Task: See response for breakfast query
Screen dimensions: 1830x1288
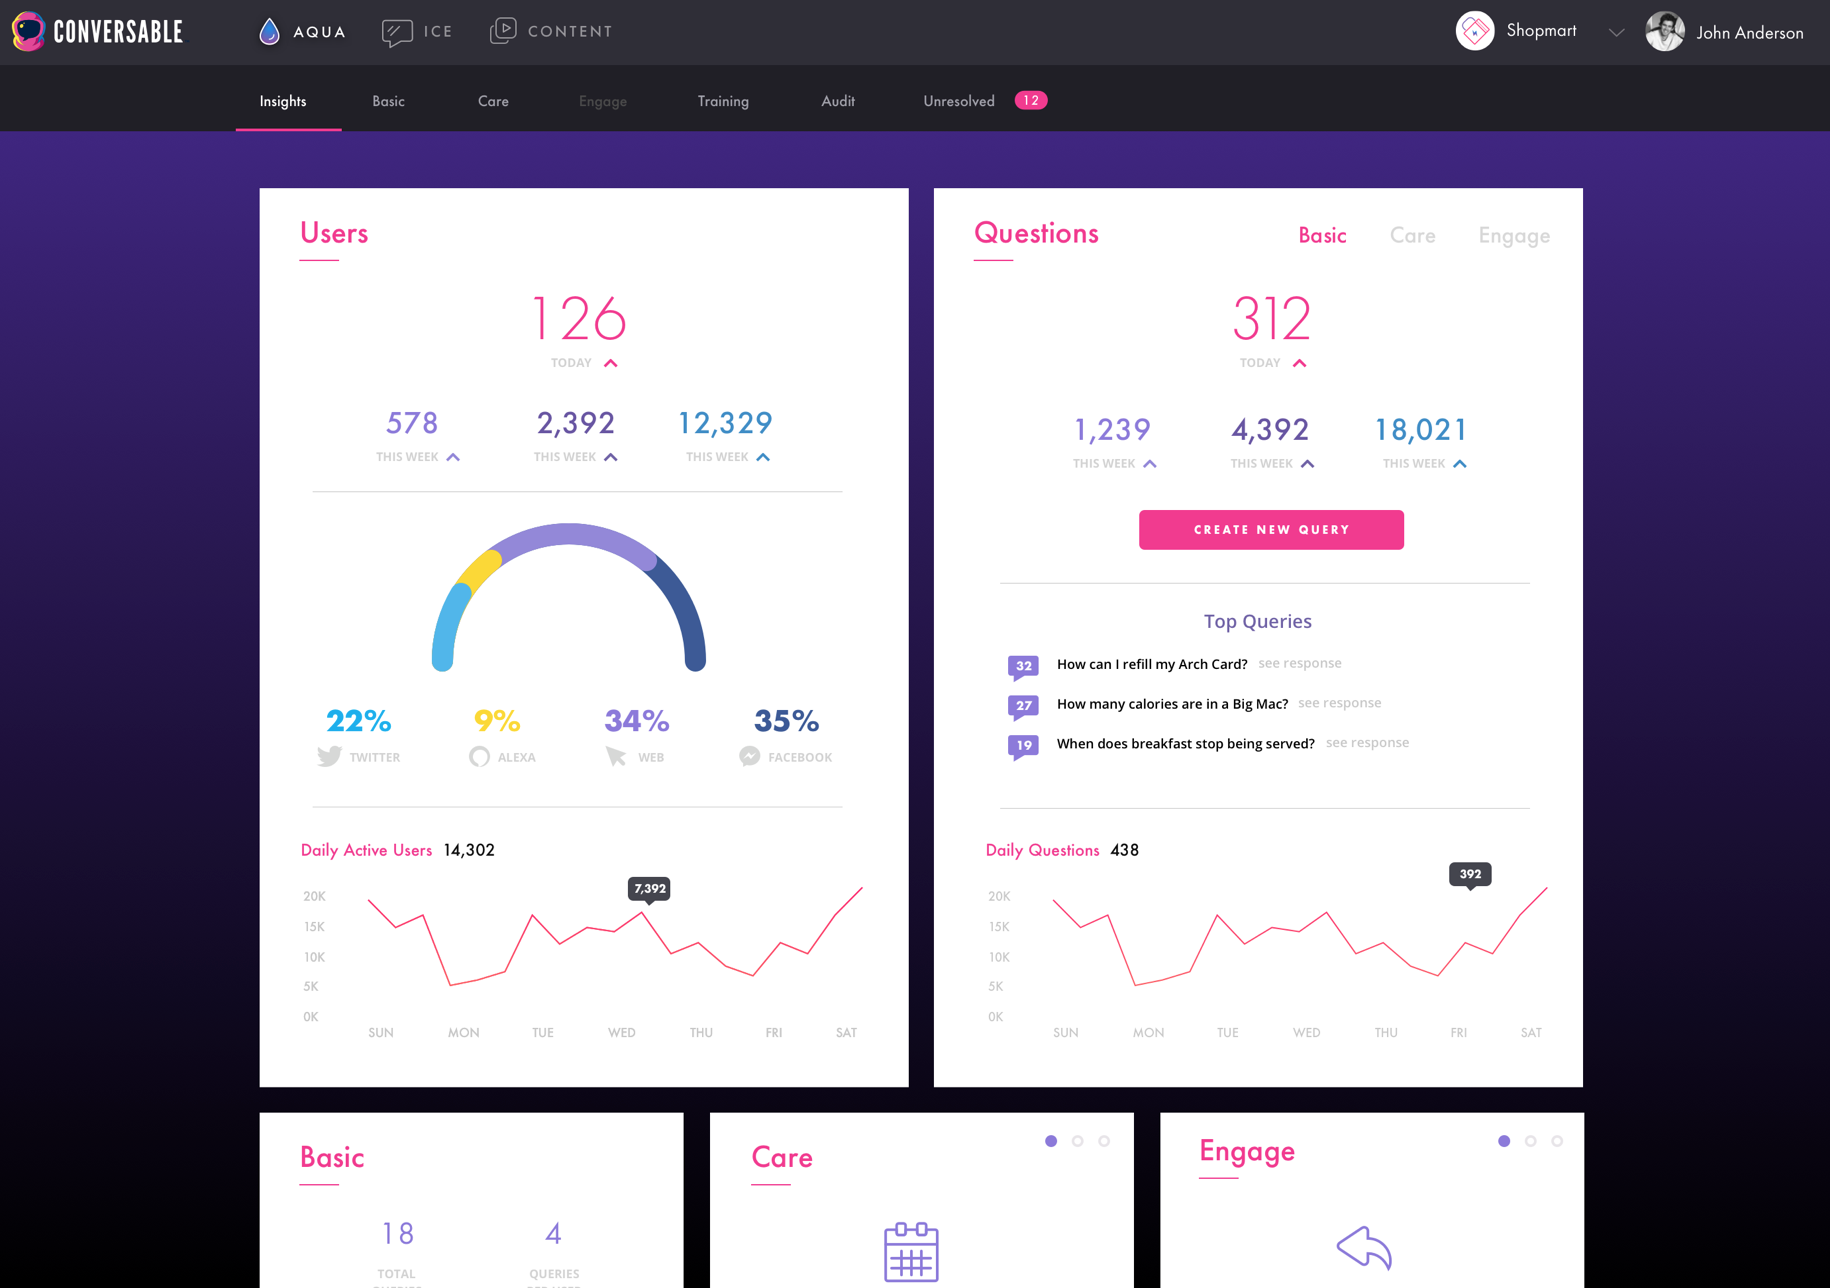Action: pyautogui.click(x=1367, y=742)
